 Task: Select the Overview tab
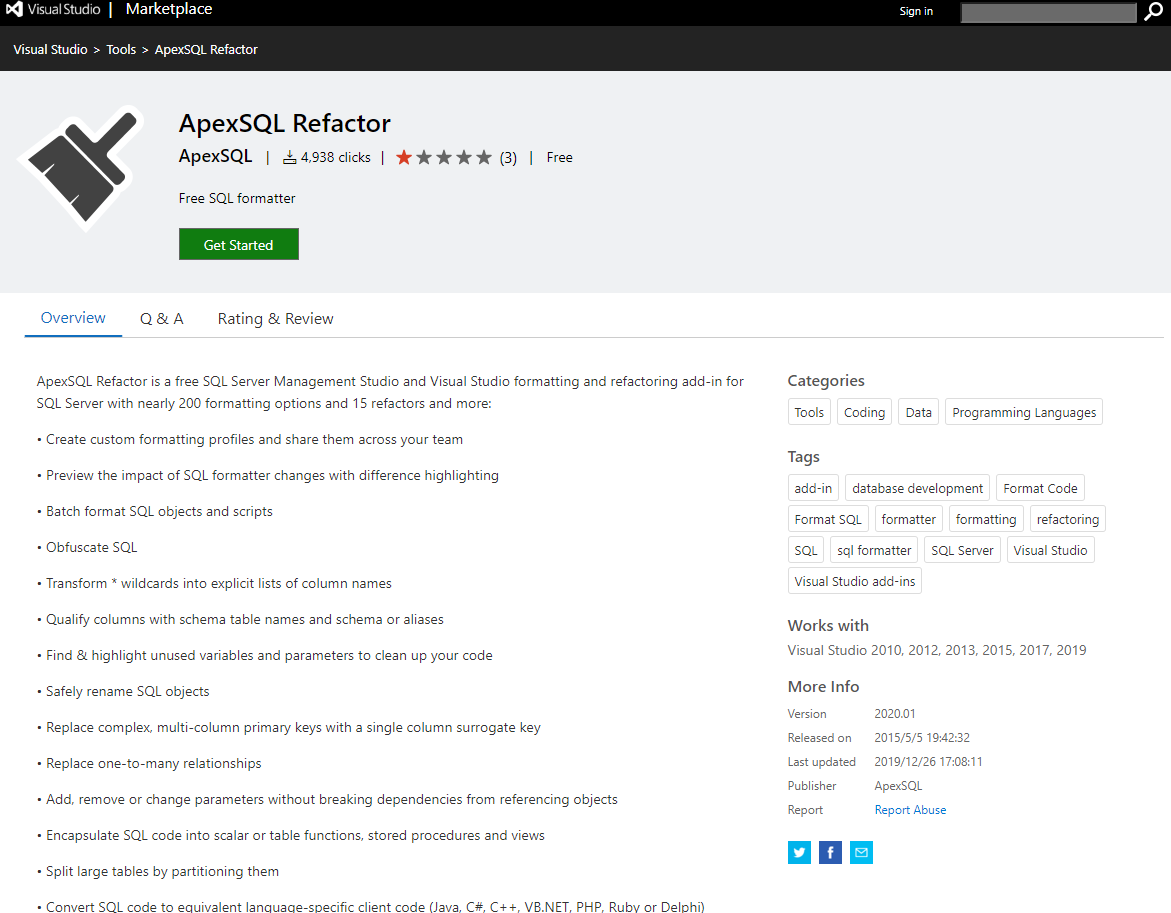pos(72,318)
